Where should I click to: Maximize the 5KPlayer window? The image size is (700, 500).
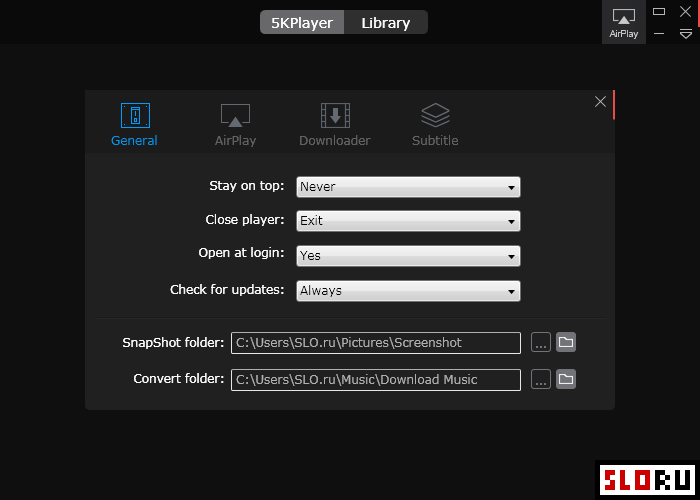point(659,12)
